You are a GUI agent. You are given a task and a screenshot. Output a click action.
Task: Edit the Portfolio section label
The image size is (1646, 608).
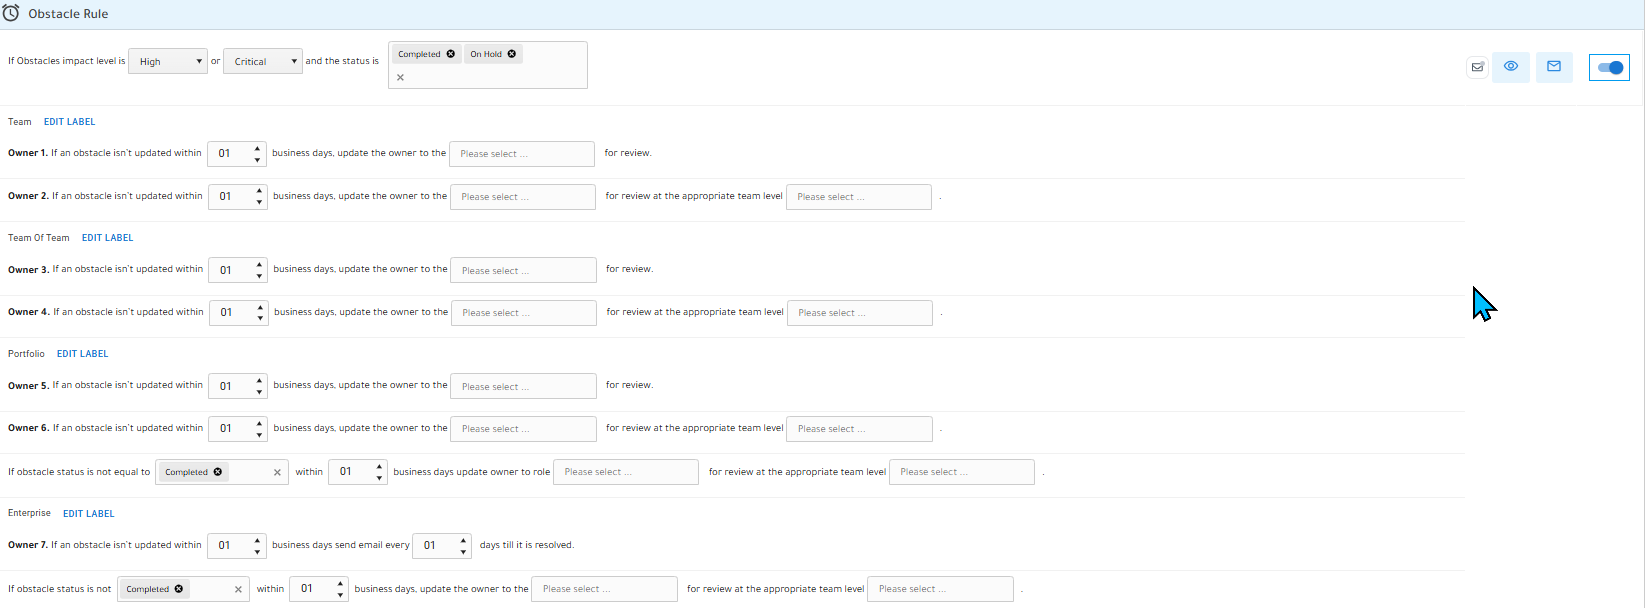[x=83, y=354]
